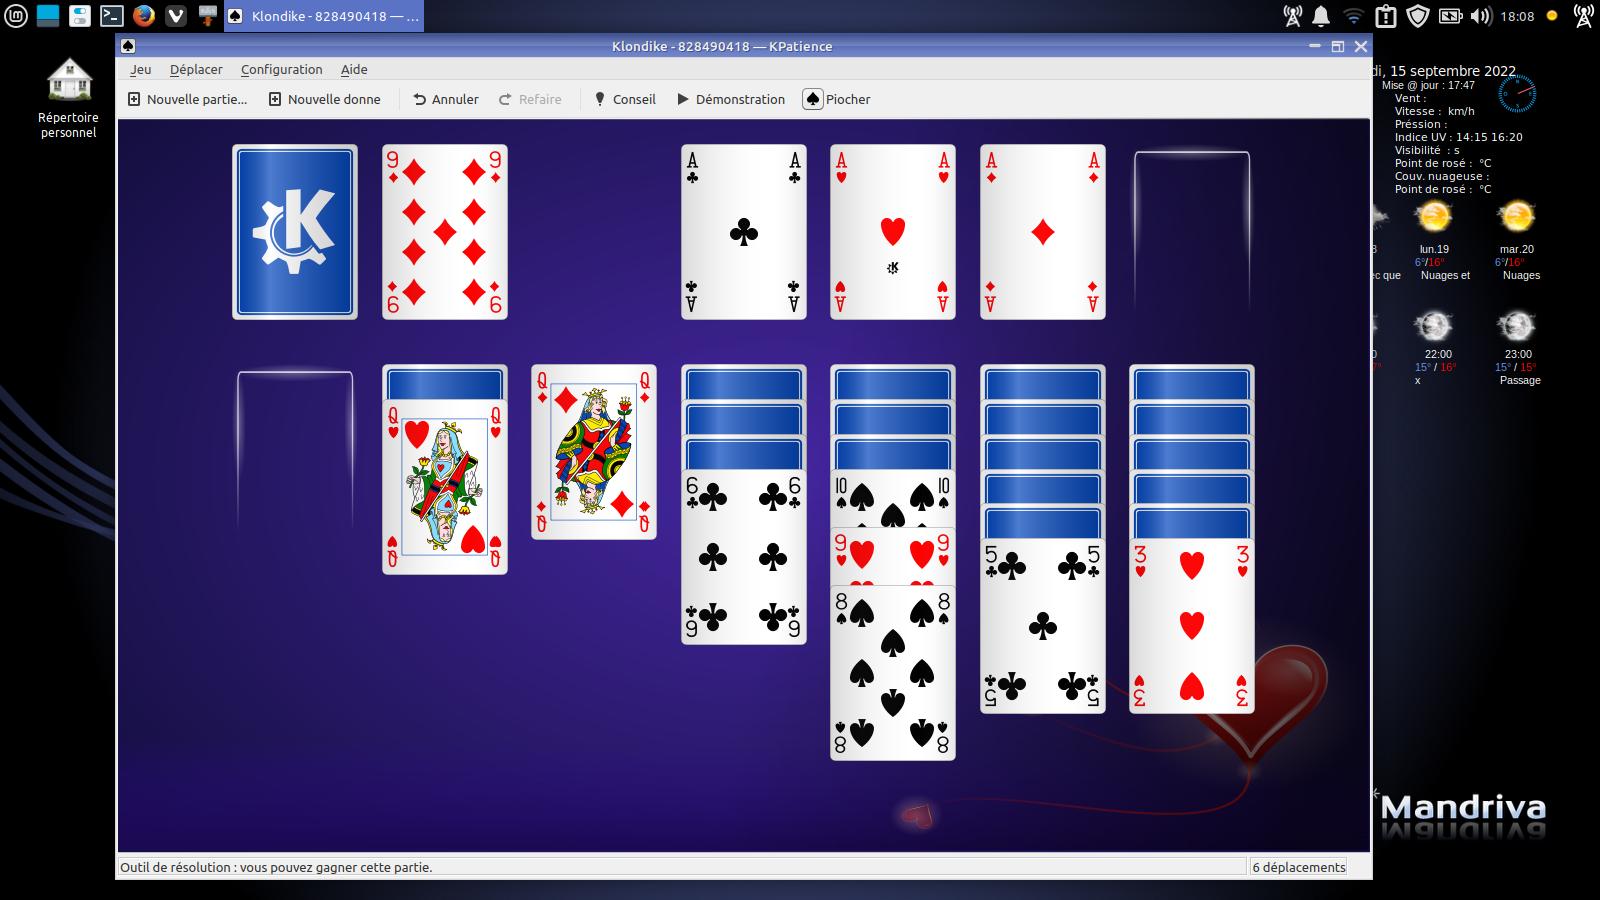1600x900 pixels.
Task: Click the KPatience window menu icon
Action: pos(127,46)
